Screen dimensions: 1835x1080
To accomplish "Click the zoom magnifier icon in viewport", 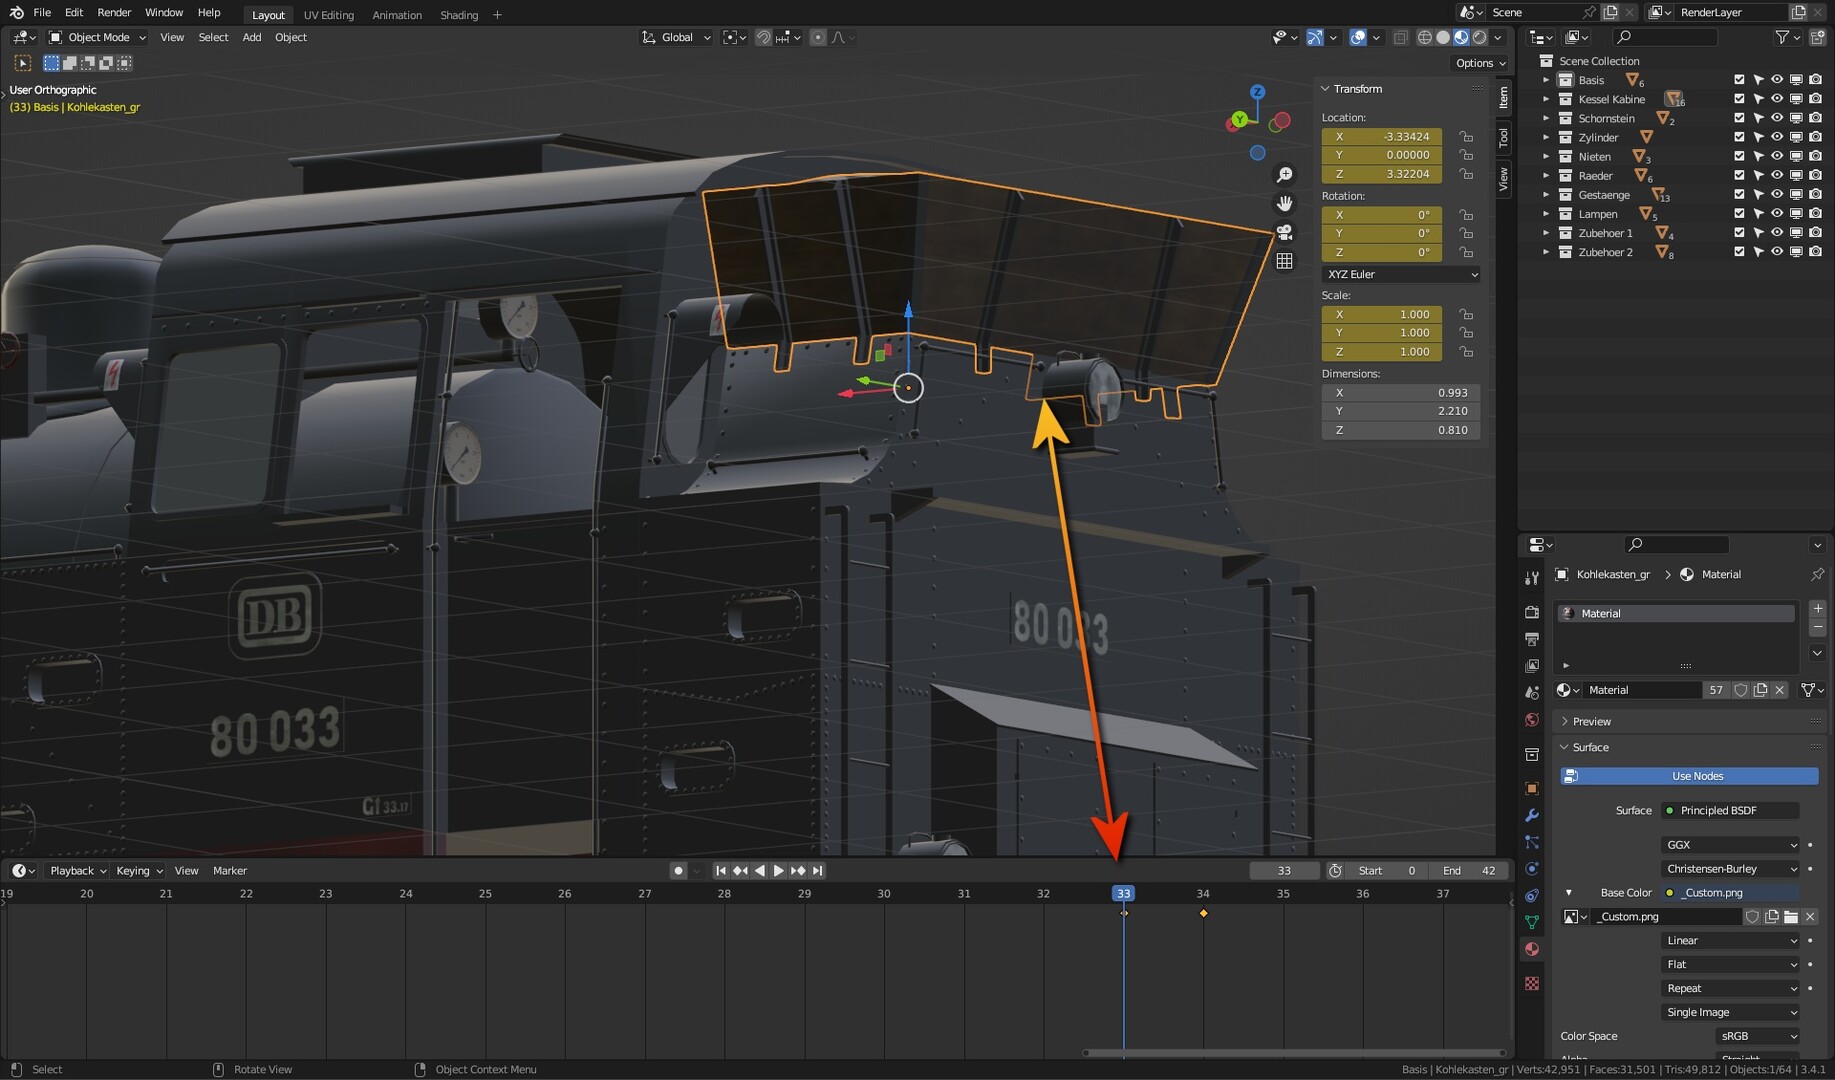I will (x=1284, y=175).
